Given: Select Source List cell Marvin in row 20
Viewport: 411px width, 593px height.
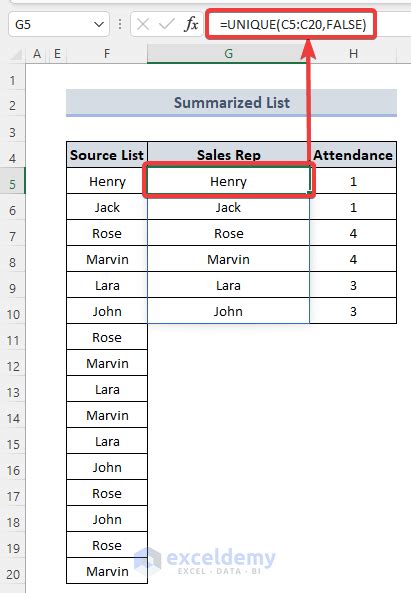Looking at the screenshot, I should (x=107, y=571).
